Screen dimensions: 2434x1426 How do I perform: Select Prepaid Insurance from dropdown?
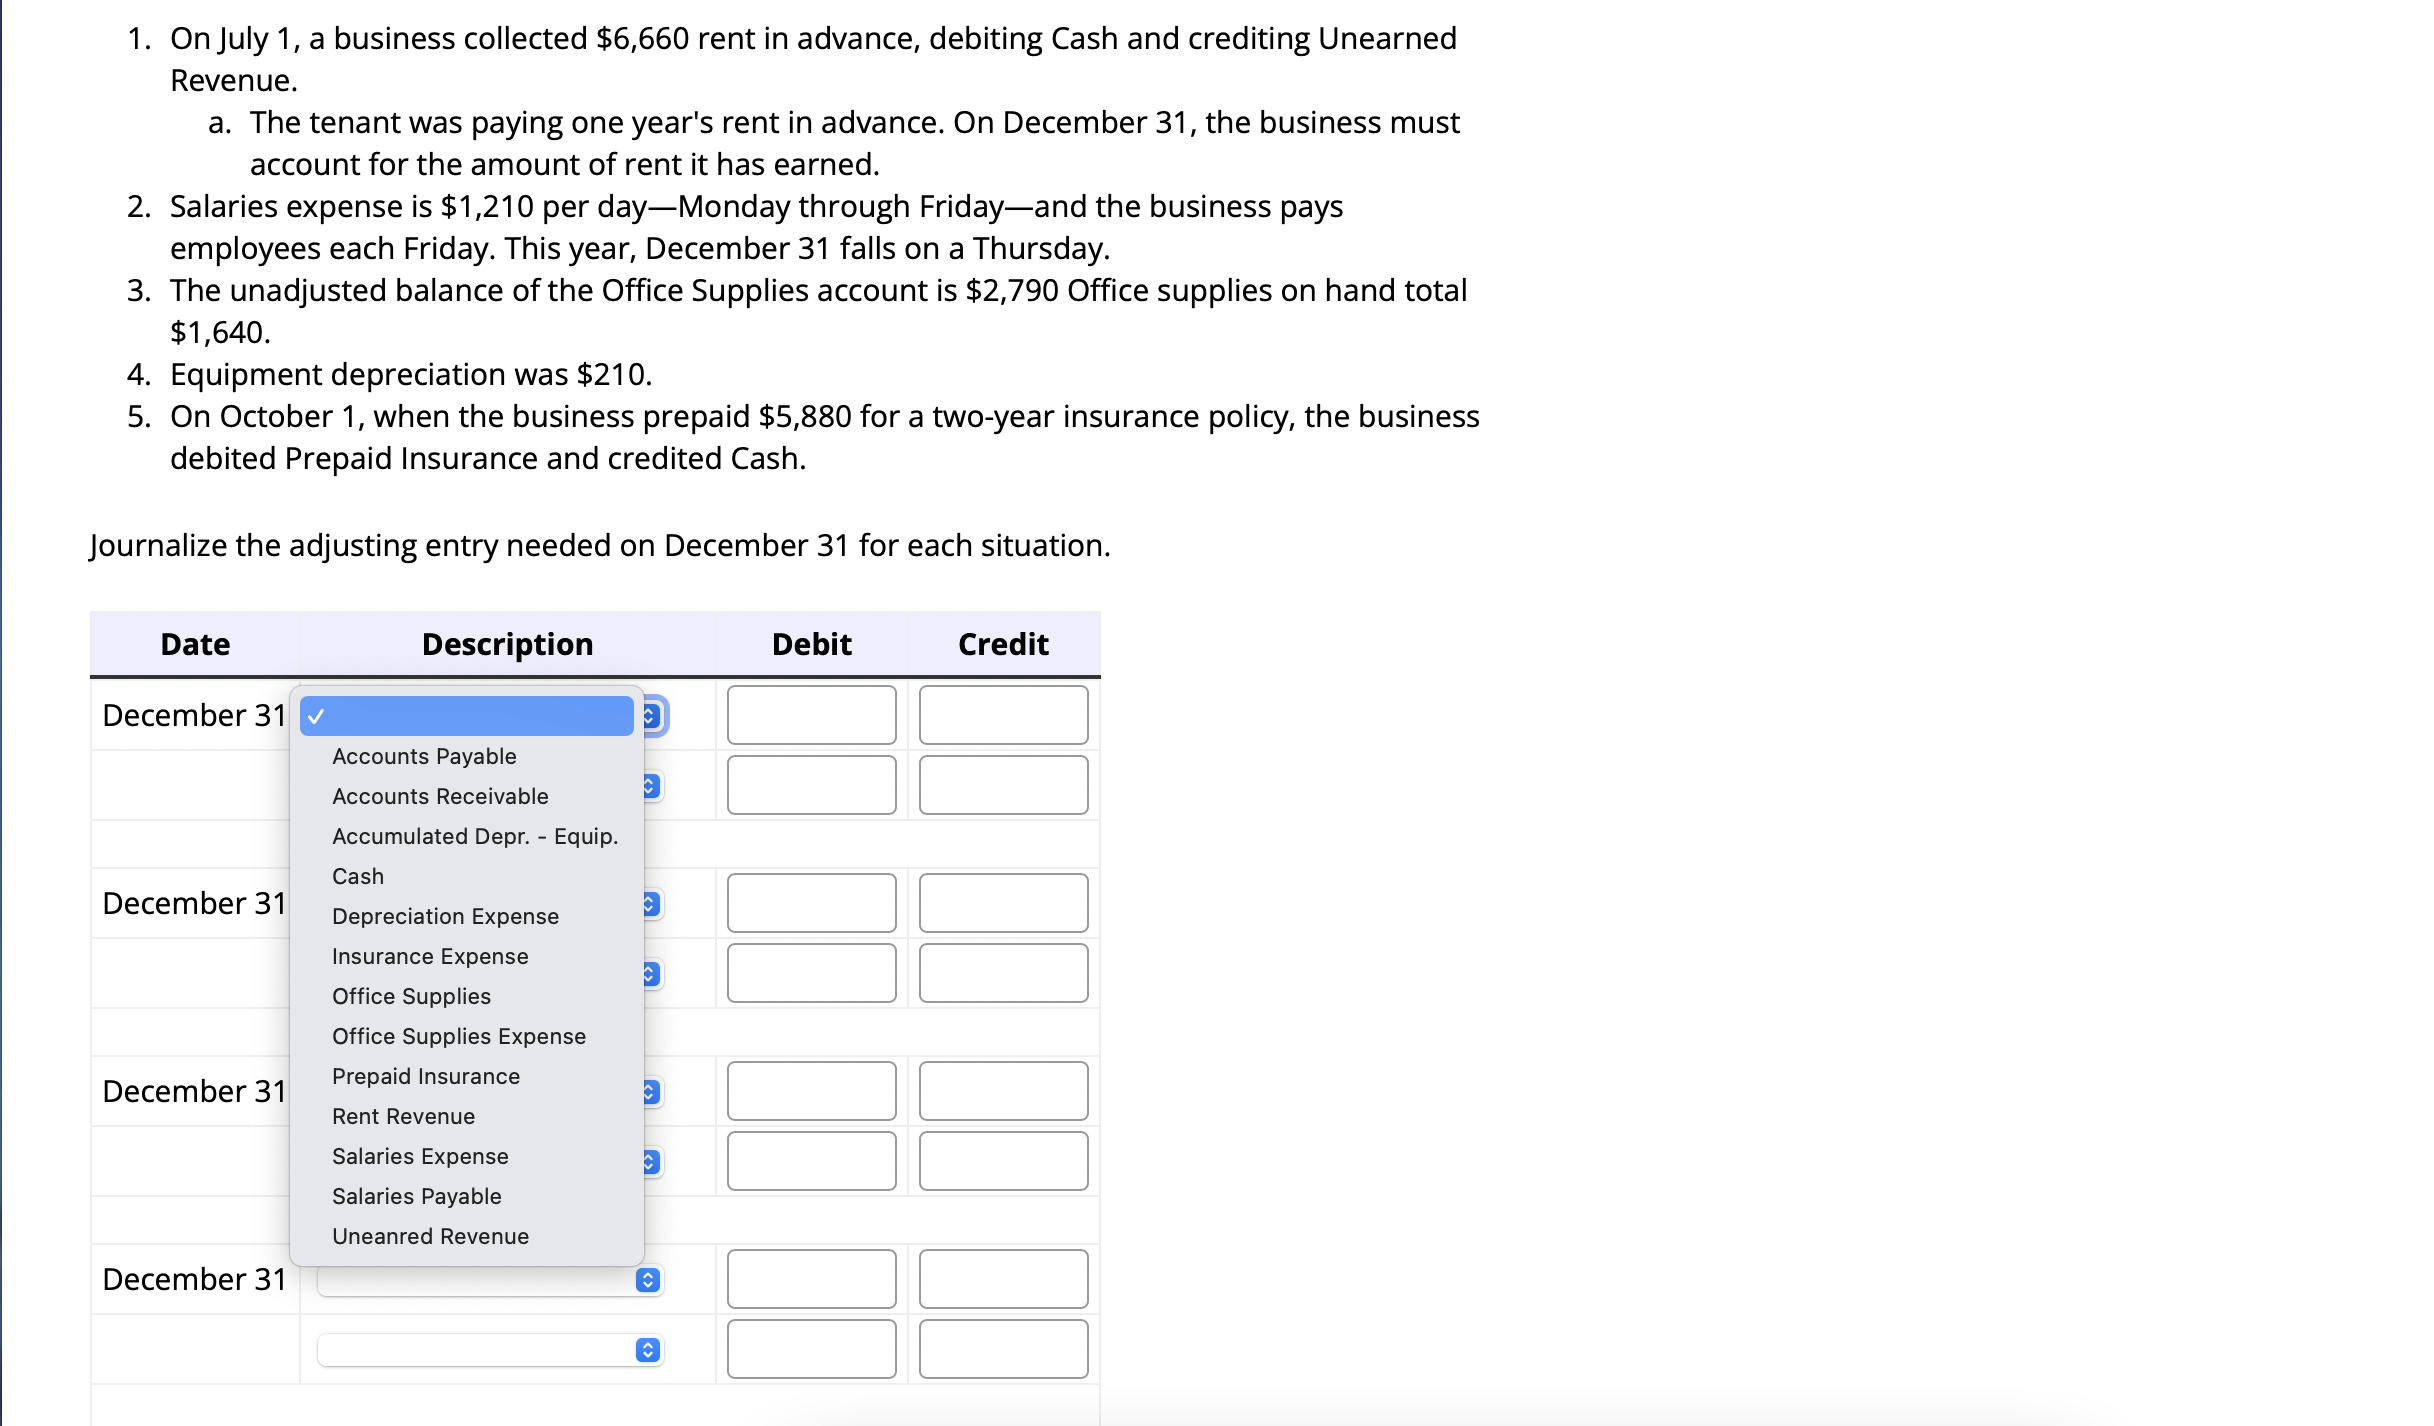[424, 1076]
